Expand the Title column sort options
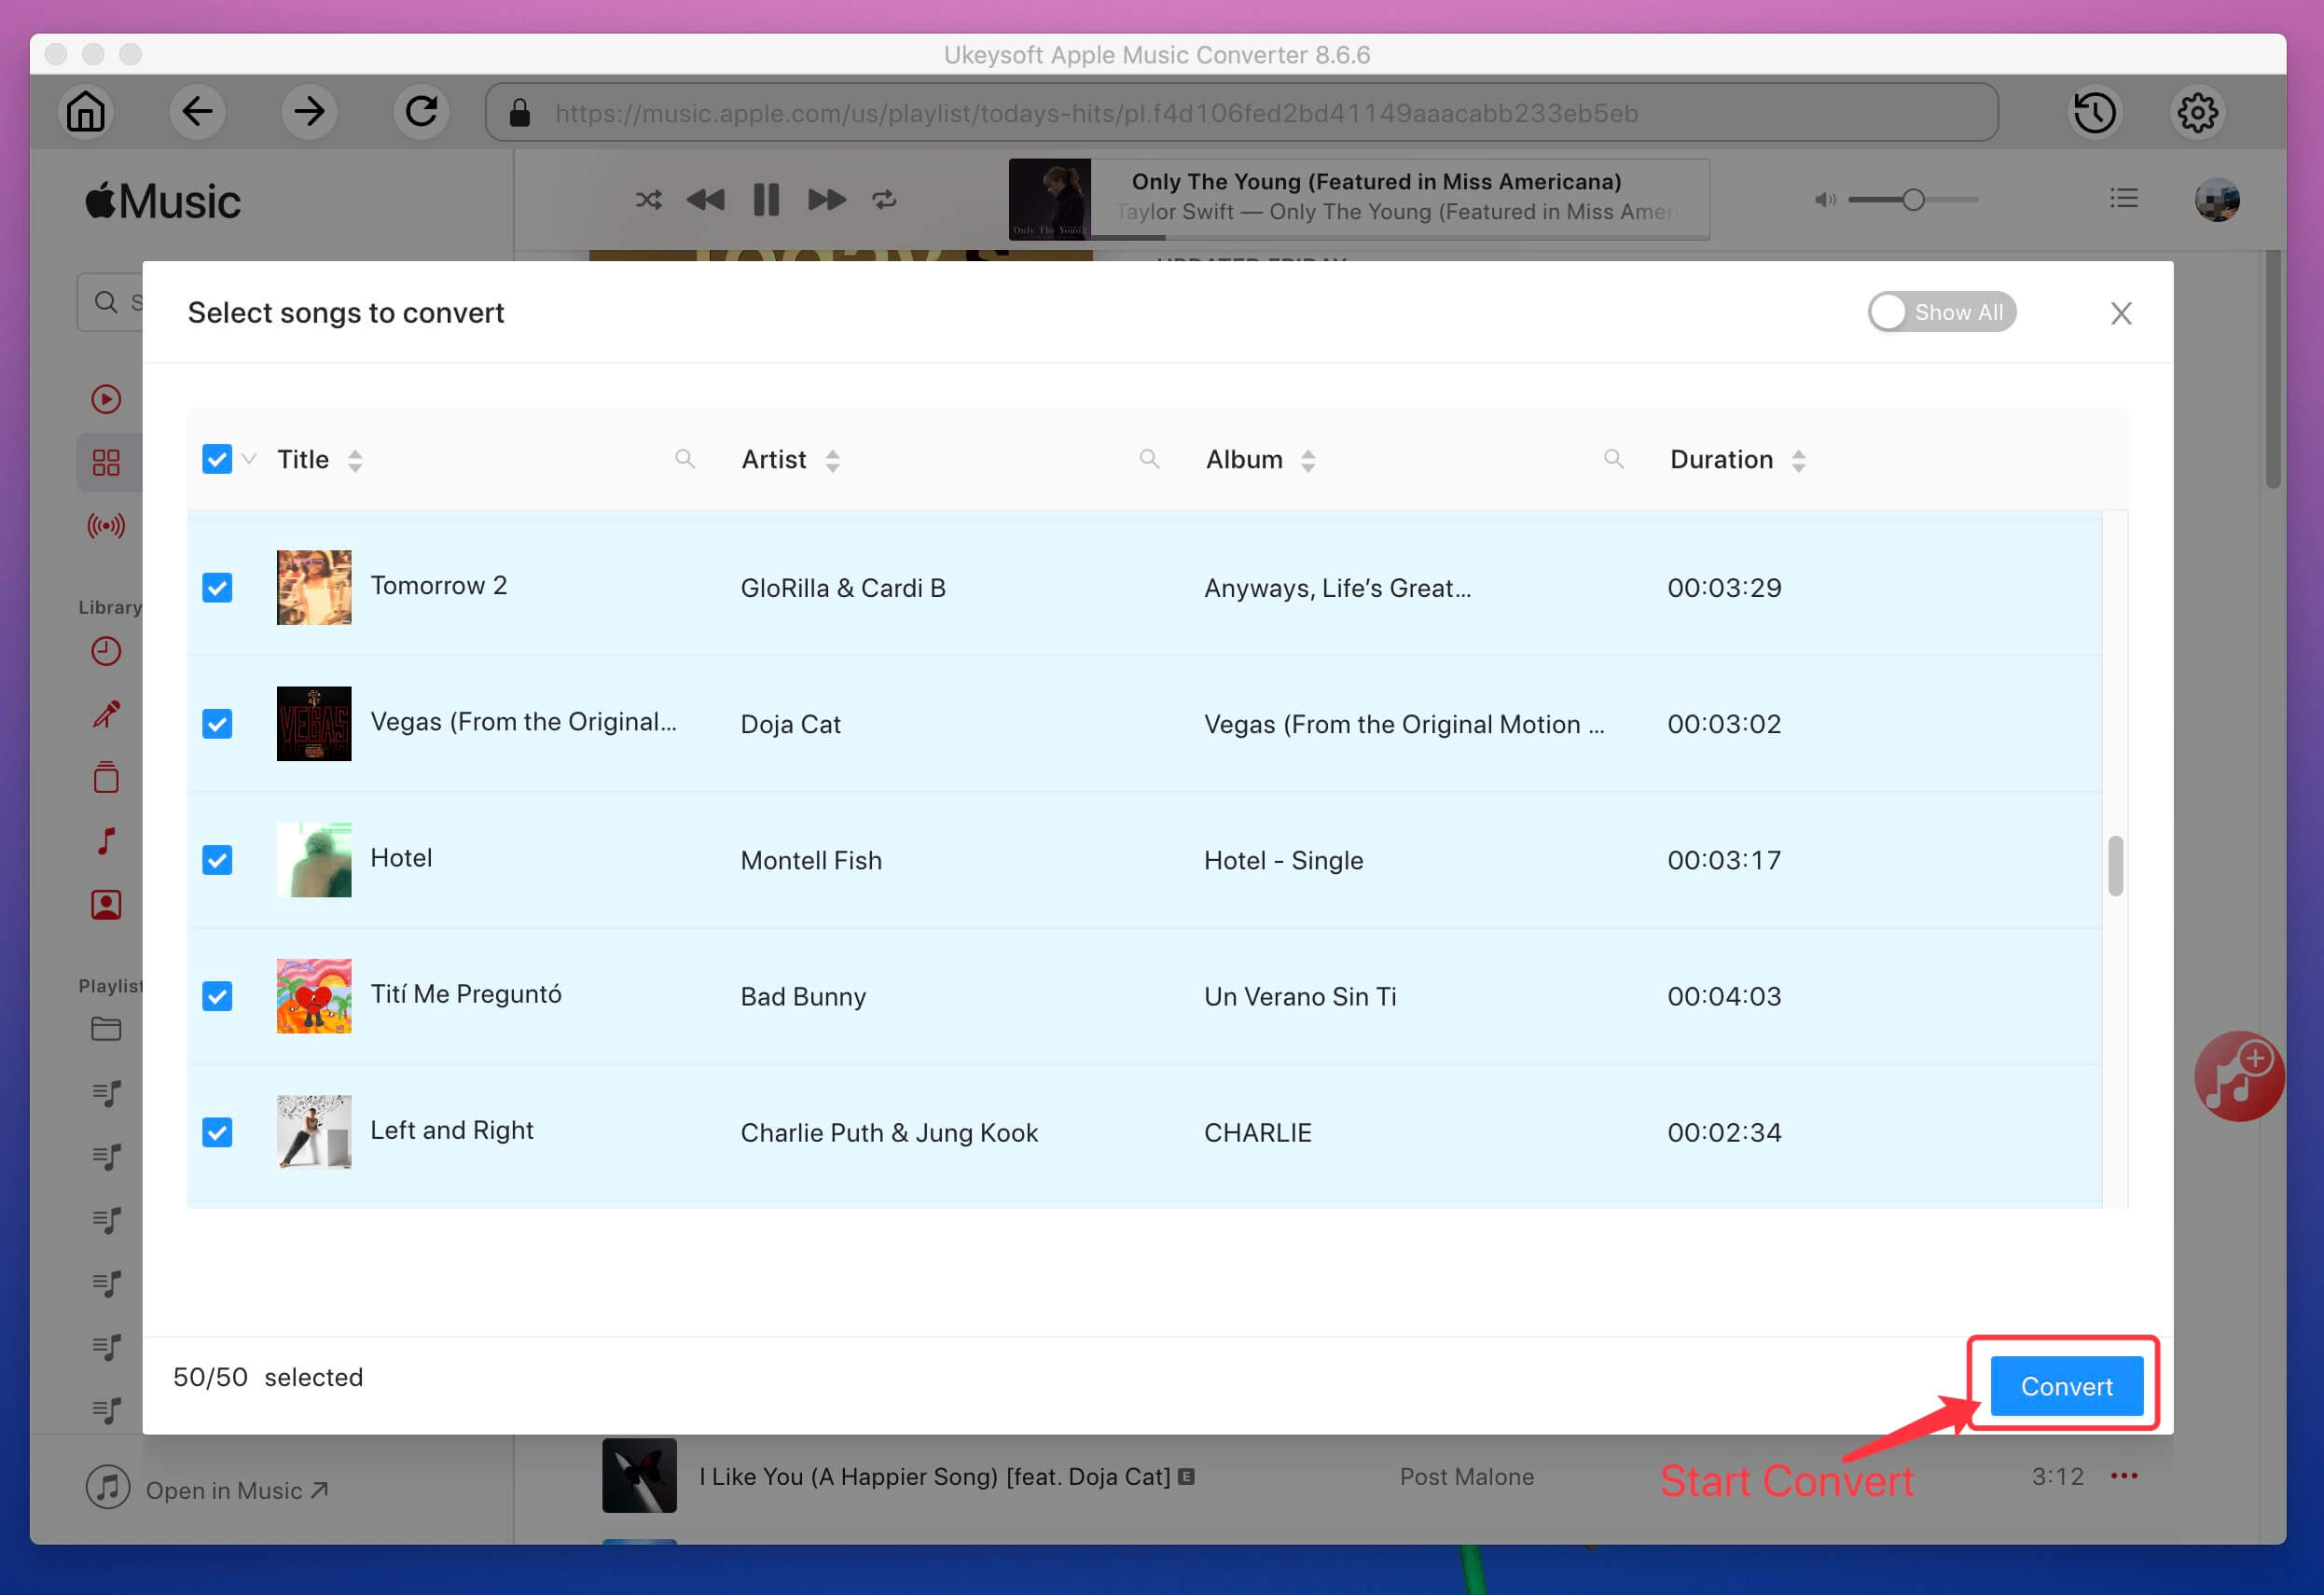This screenshot has width=2324, height=1595. pyautogui.click(x=353, y=461)
